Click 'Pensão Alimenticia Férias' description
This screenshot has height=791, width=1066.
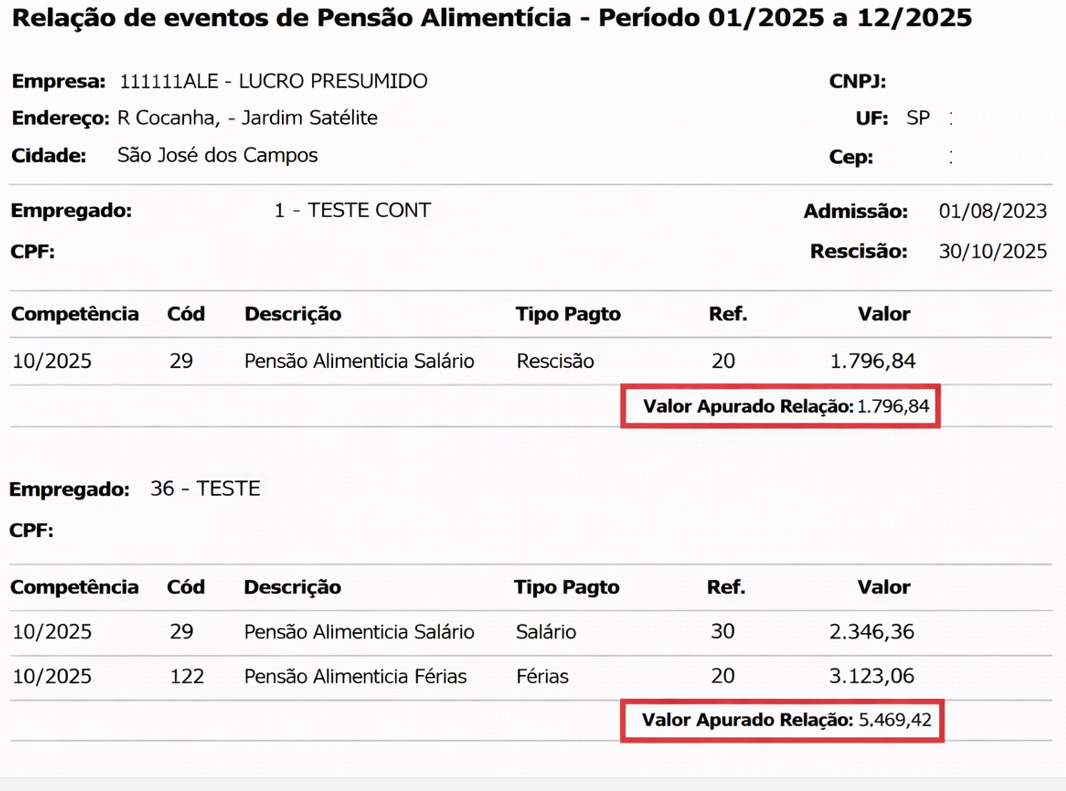pyautogui.click(x=356, y=676)
